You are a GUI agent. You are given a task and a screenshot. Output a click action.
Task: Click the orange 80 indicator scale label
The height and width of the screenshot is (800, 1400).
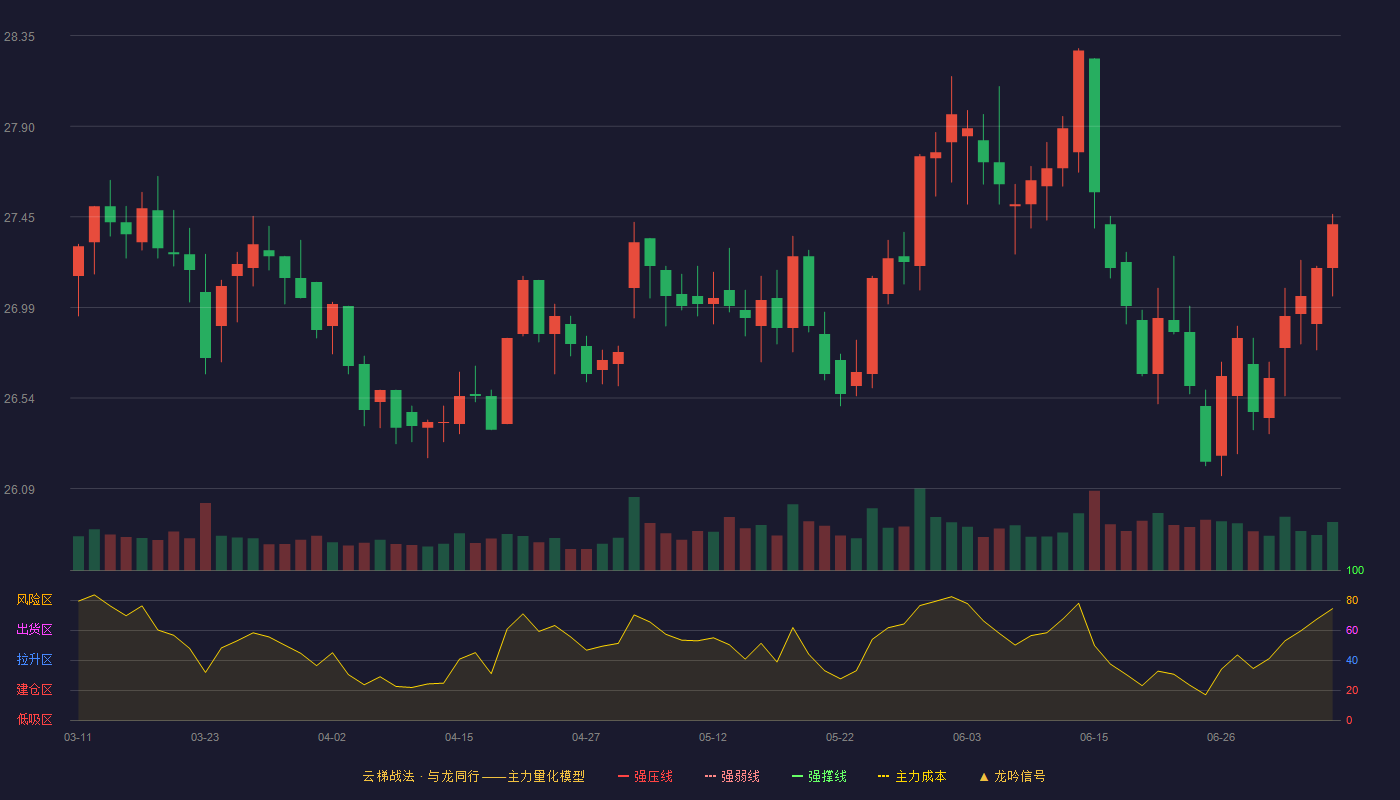[x=1352, y=600]
